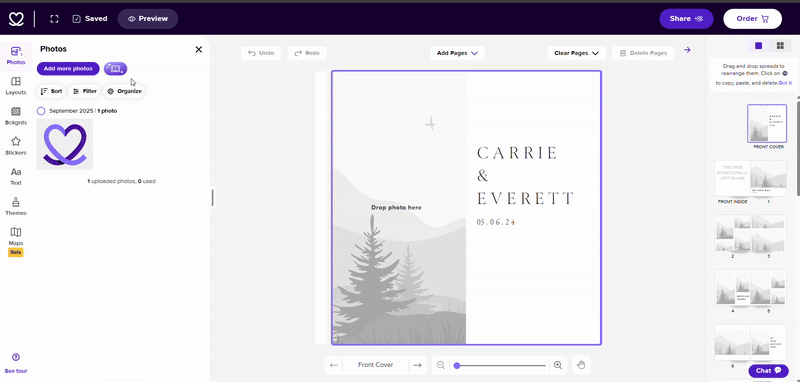Click Add more photos button

68,68
